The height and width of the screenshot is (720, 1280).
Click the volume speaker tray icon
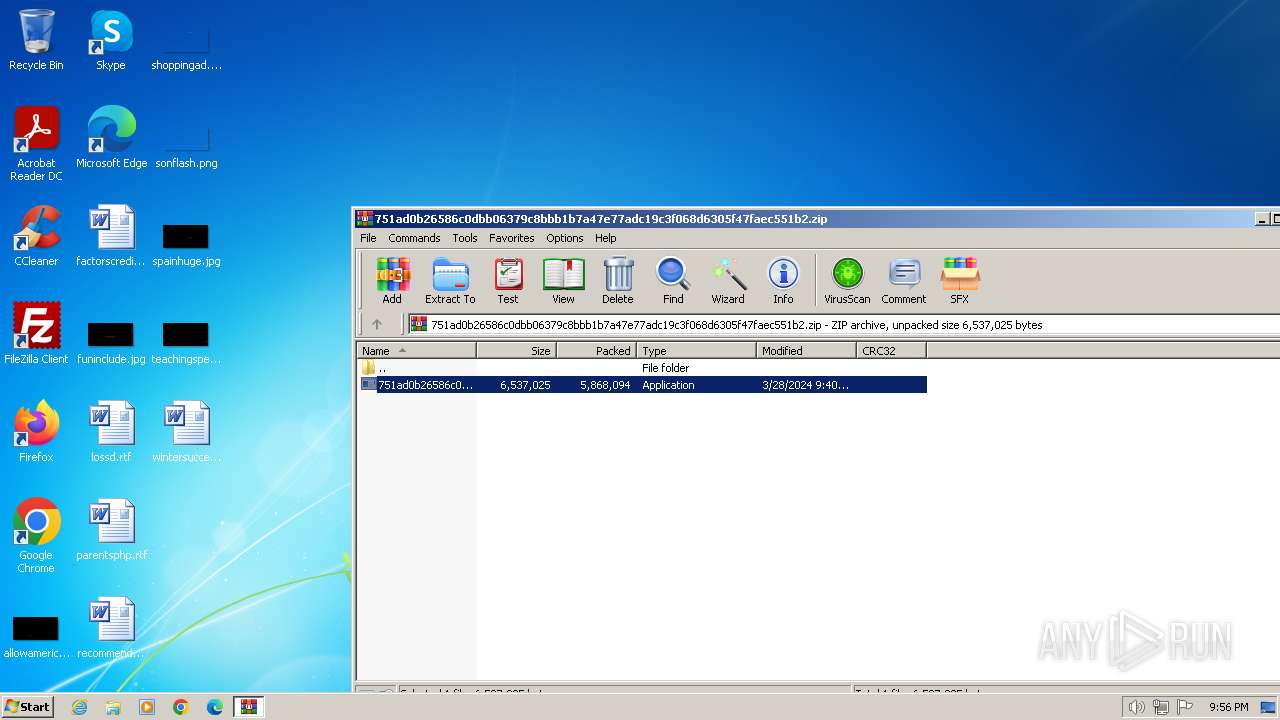click(1136, 707)
